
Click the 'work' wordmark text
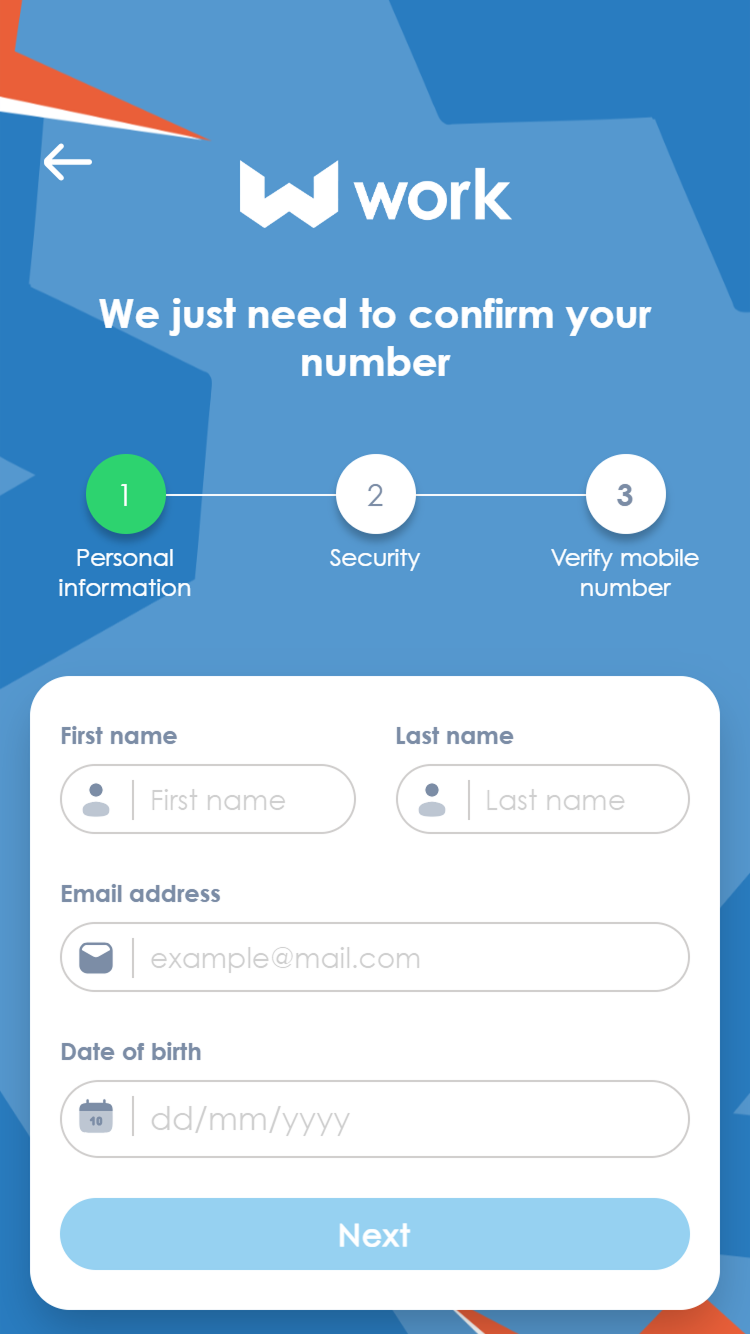click(433, 194)
